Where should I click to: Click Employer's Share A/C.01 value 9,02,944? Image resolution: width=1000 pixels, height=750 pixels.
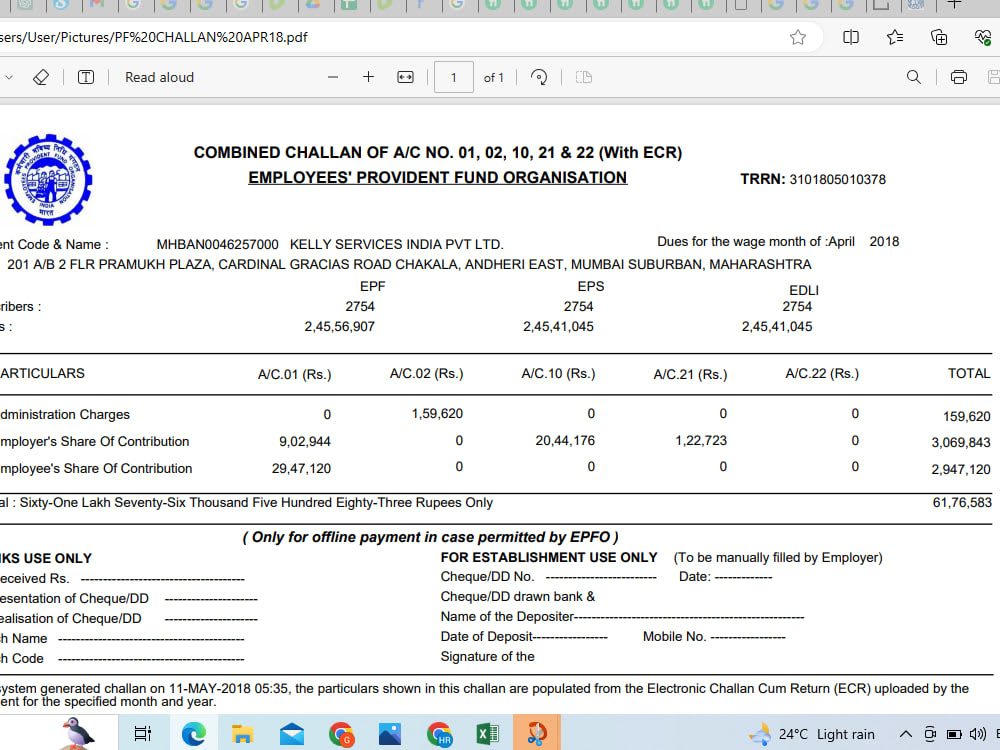point(305,441)
